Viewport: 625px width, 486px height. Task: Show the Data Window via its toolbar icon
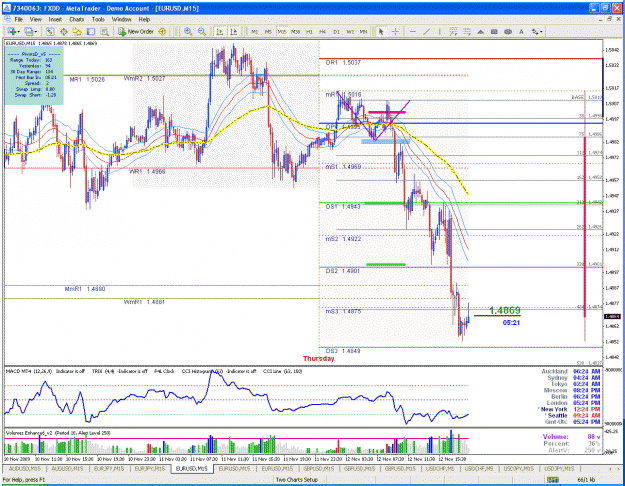(63, 31)
